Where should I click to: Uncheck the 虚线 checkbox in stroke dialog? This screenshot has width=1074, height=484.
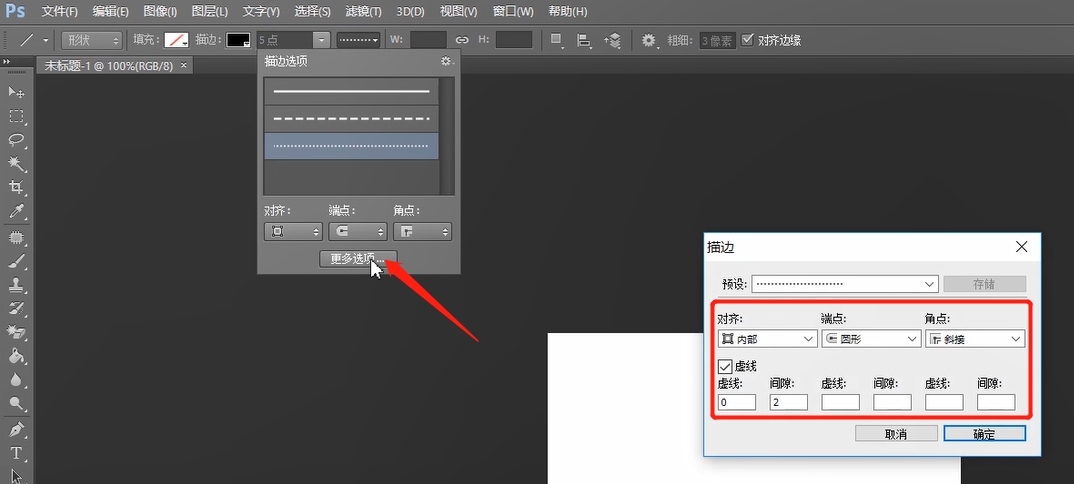[x=725, y=367]
